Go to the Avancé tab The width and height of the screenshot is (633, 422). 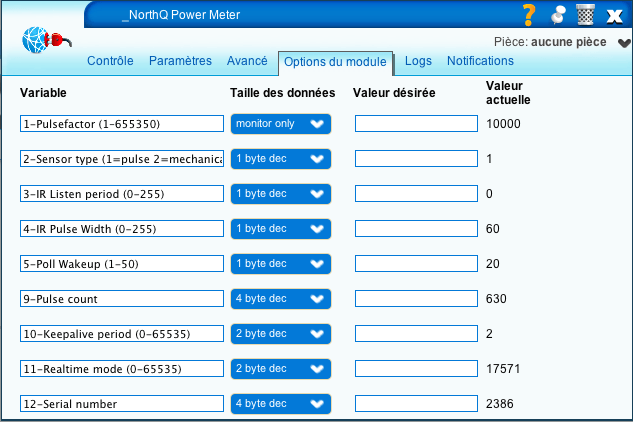[x=247, y=61]
